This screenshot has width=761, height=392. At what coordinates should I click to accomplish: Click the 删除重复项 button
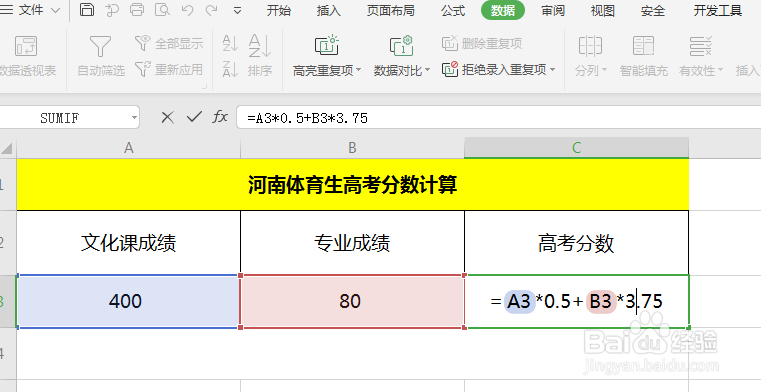[482, 43]
